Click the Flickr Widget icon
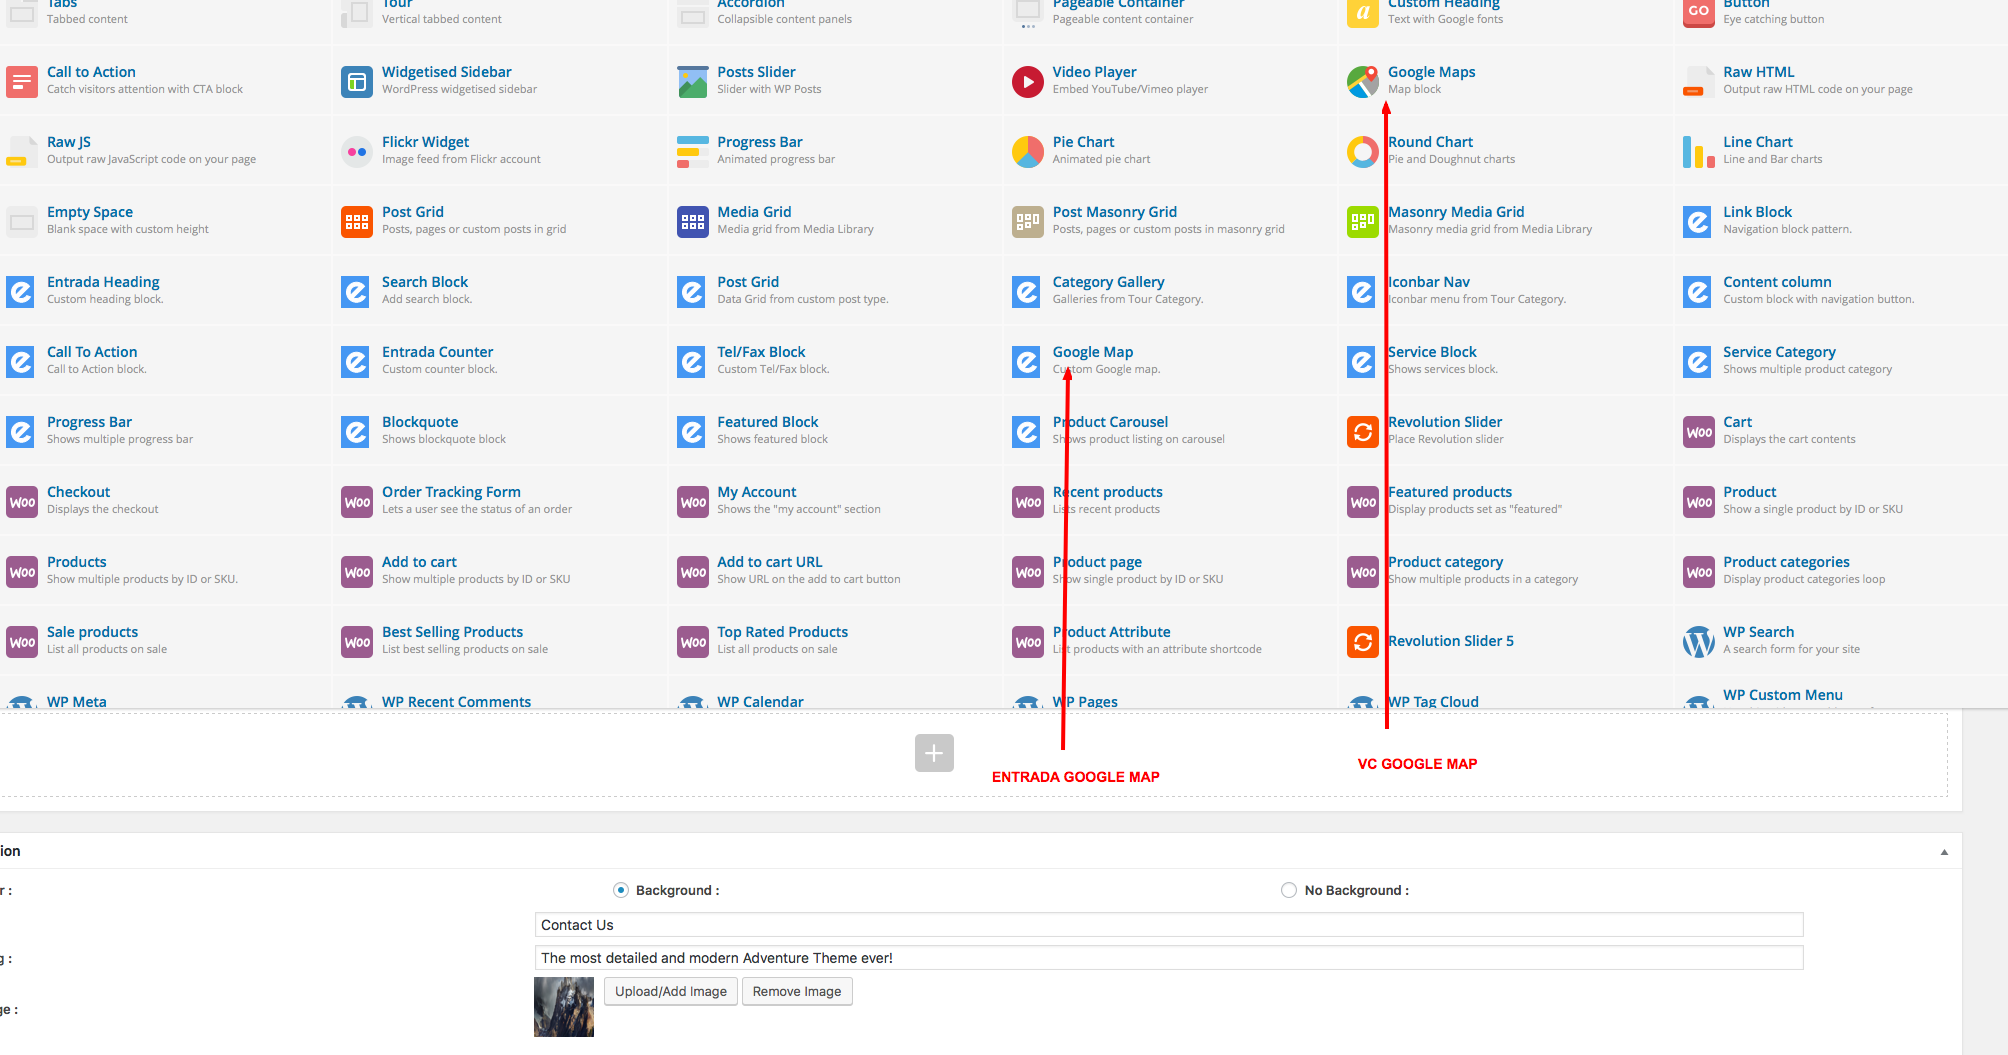 coord(357,151)
